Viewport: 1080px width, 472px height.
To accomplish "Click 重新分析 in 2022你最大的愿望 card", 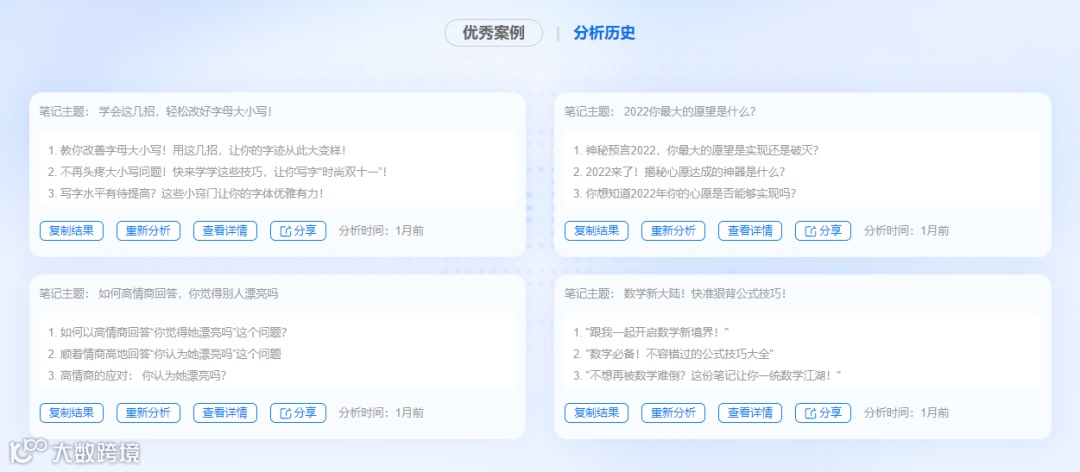I will click(x=673, y=231).
